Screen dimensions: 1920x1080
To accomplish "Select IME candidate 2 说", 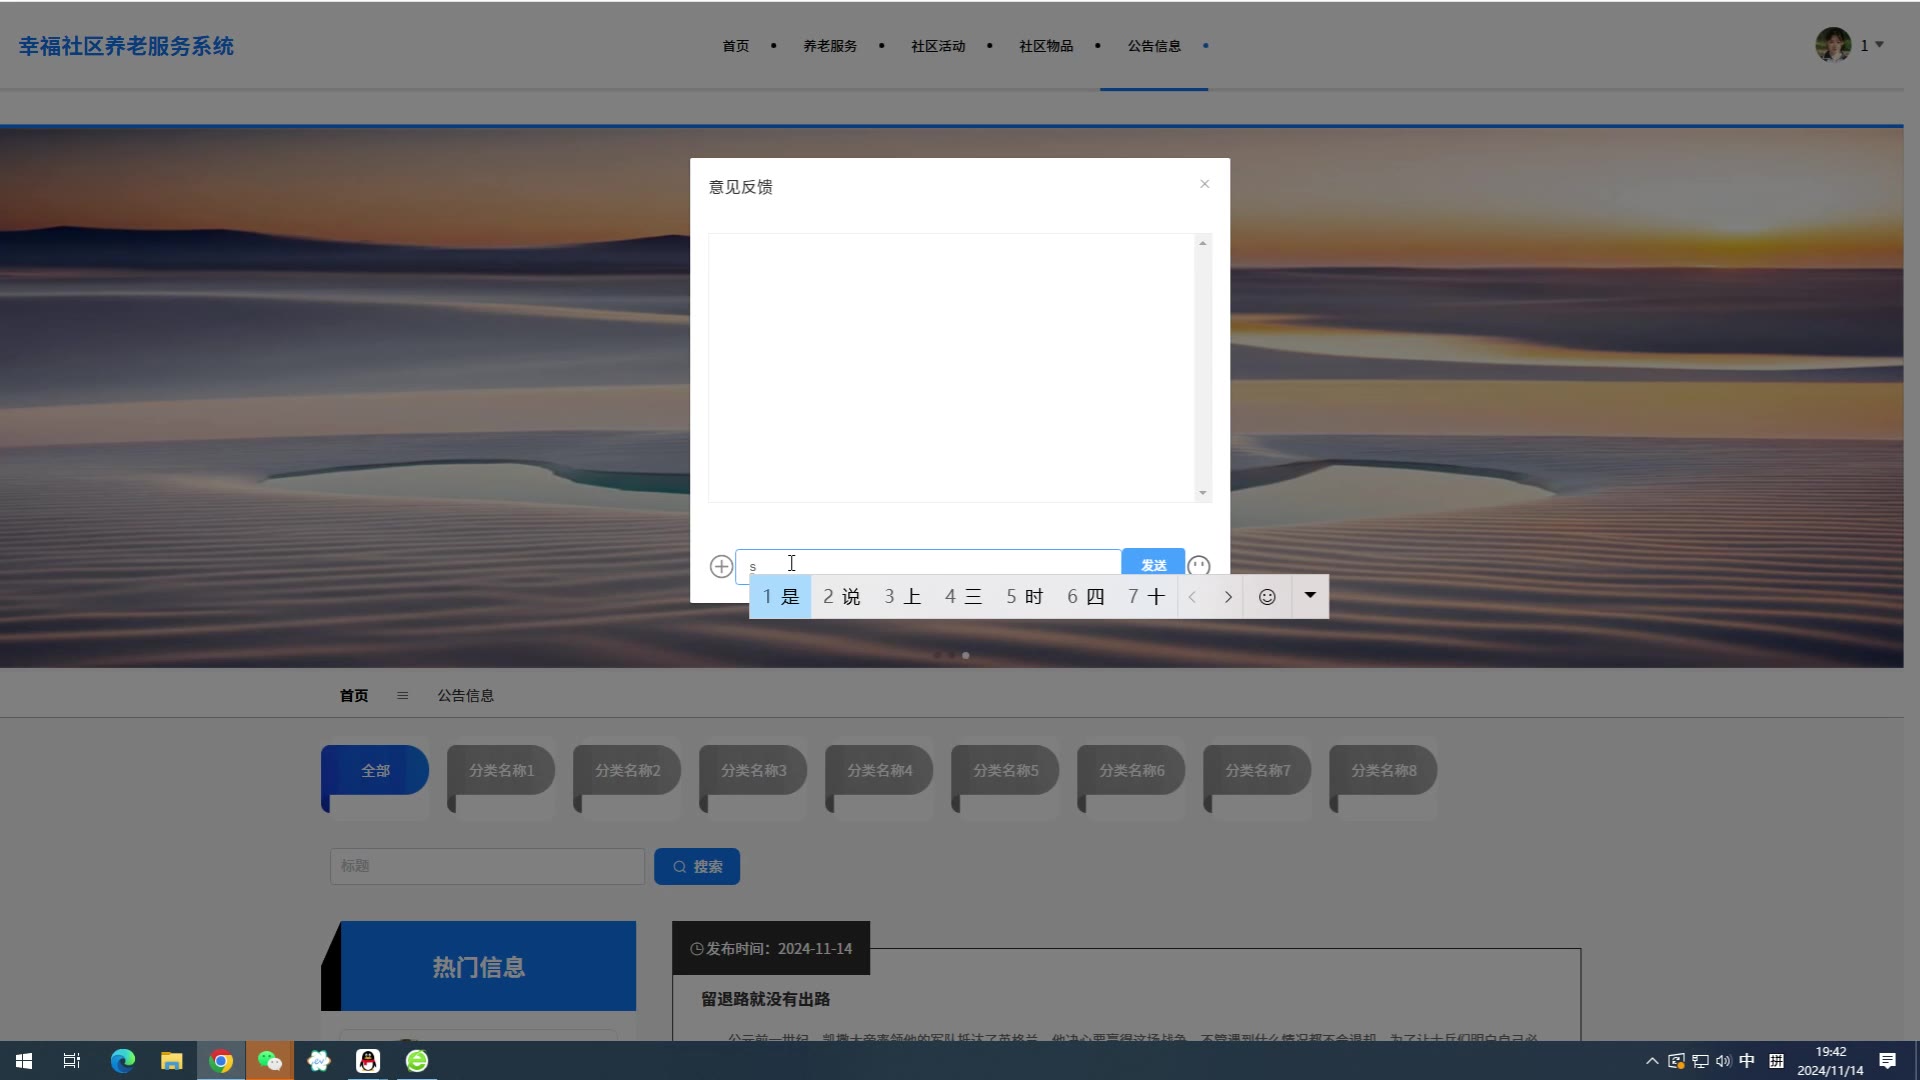I will [841, 597].
